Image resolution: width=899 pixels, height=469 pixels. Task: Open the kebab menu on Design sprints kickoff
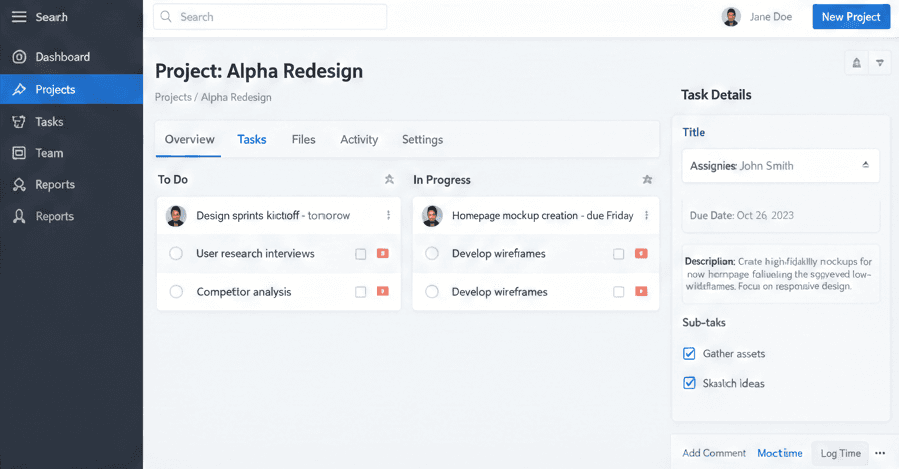[x=388, y=215]
